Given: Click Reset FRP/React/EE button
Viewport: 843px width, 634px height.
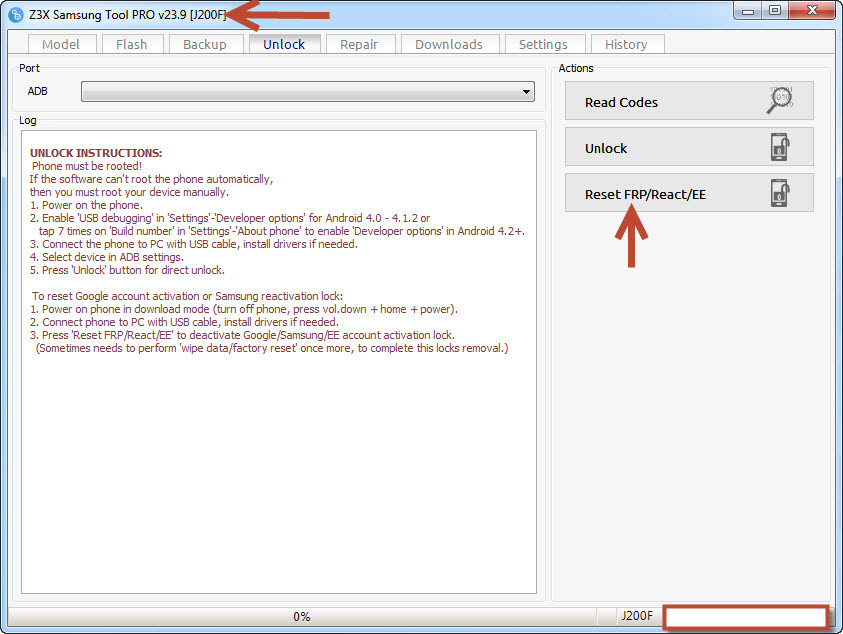Looking at the screenshot, I should point(689,193).
